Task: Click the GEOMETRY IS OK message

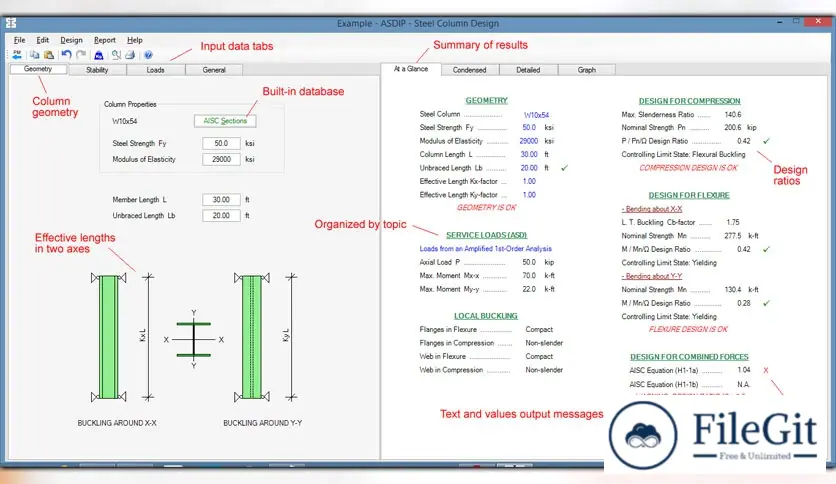Action: 486,207
